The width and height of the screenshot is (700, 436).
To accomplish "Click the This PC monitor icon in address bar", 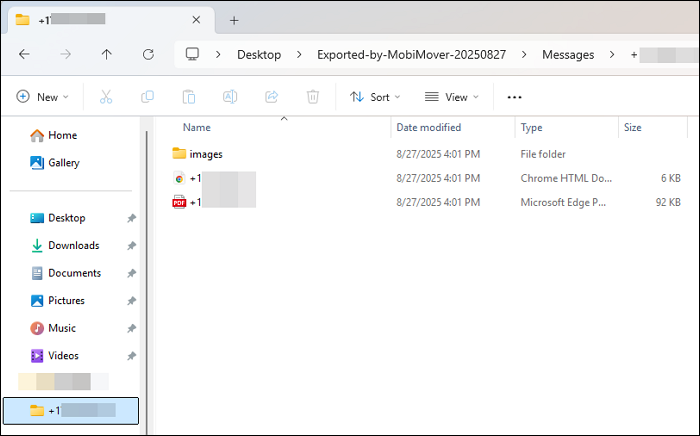I will click(192, 54).
